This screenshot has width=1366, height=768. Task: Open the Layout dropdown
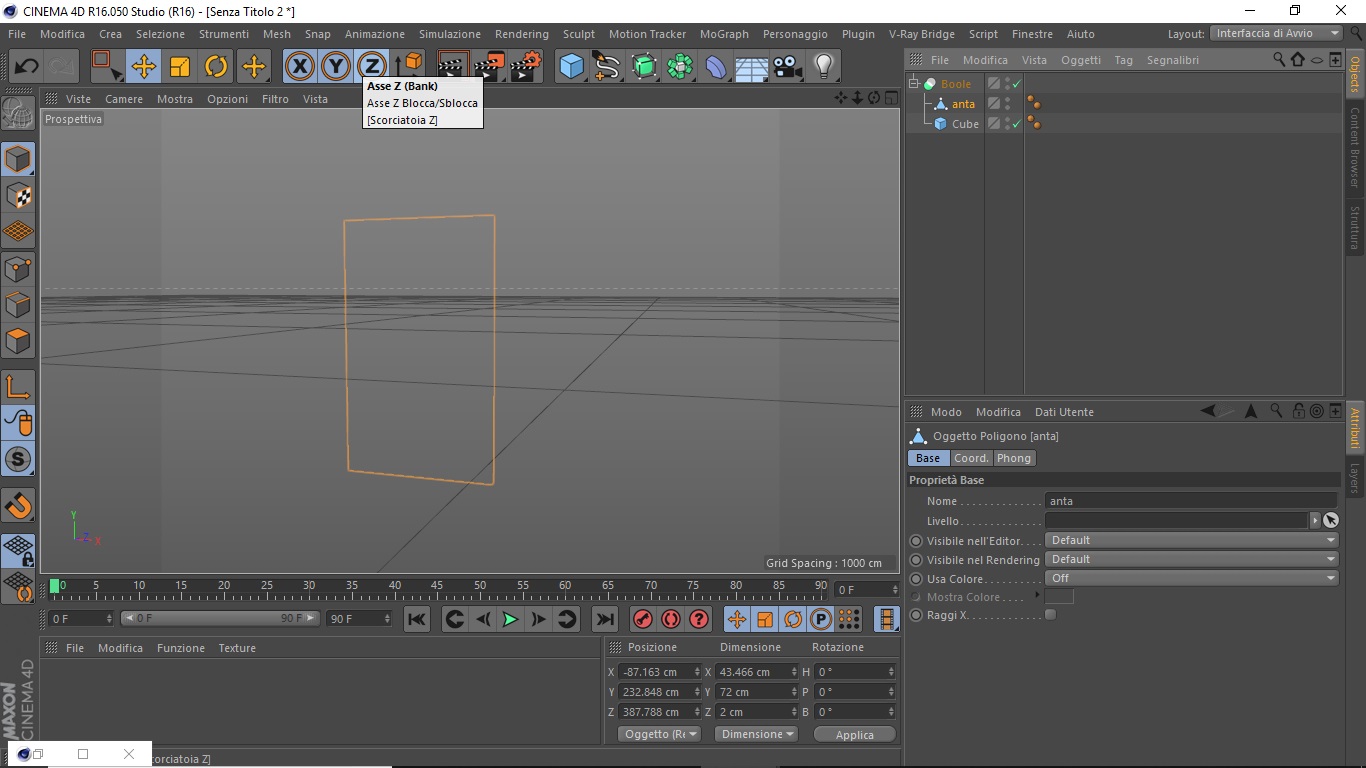click(x=1276, y=33)
